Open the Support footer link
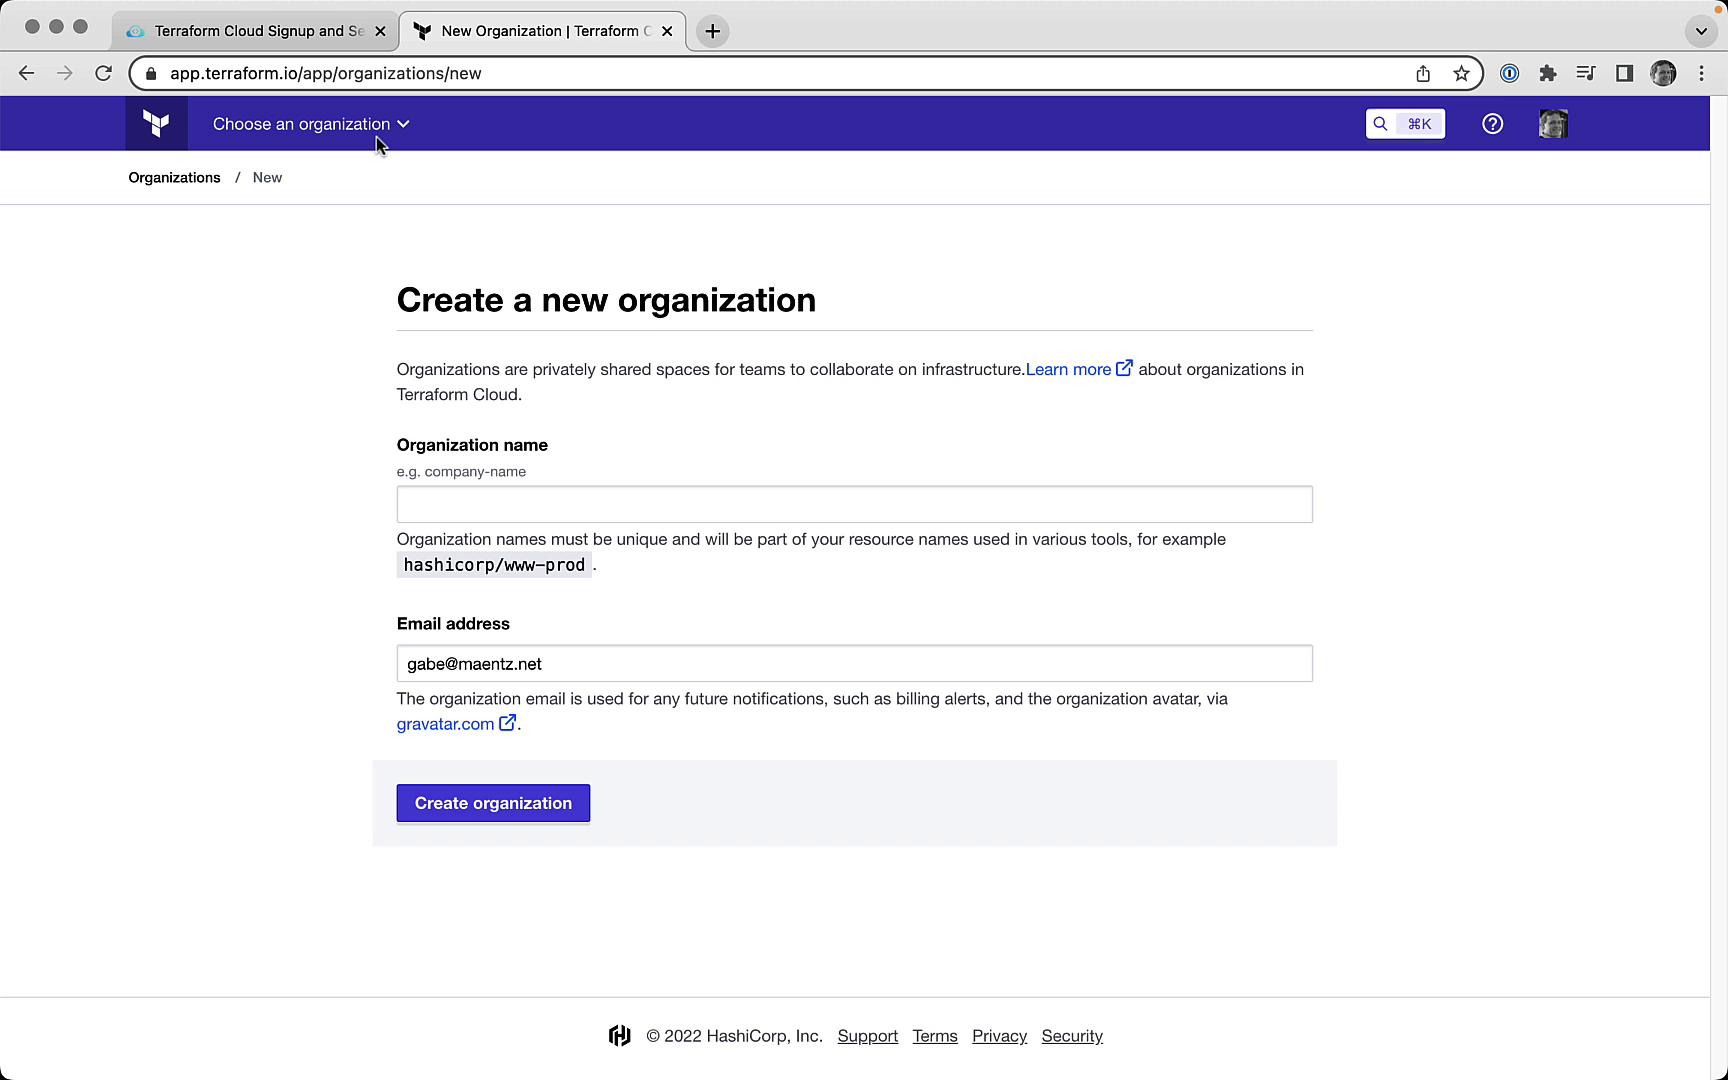 click(x=868, y=1036)
